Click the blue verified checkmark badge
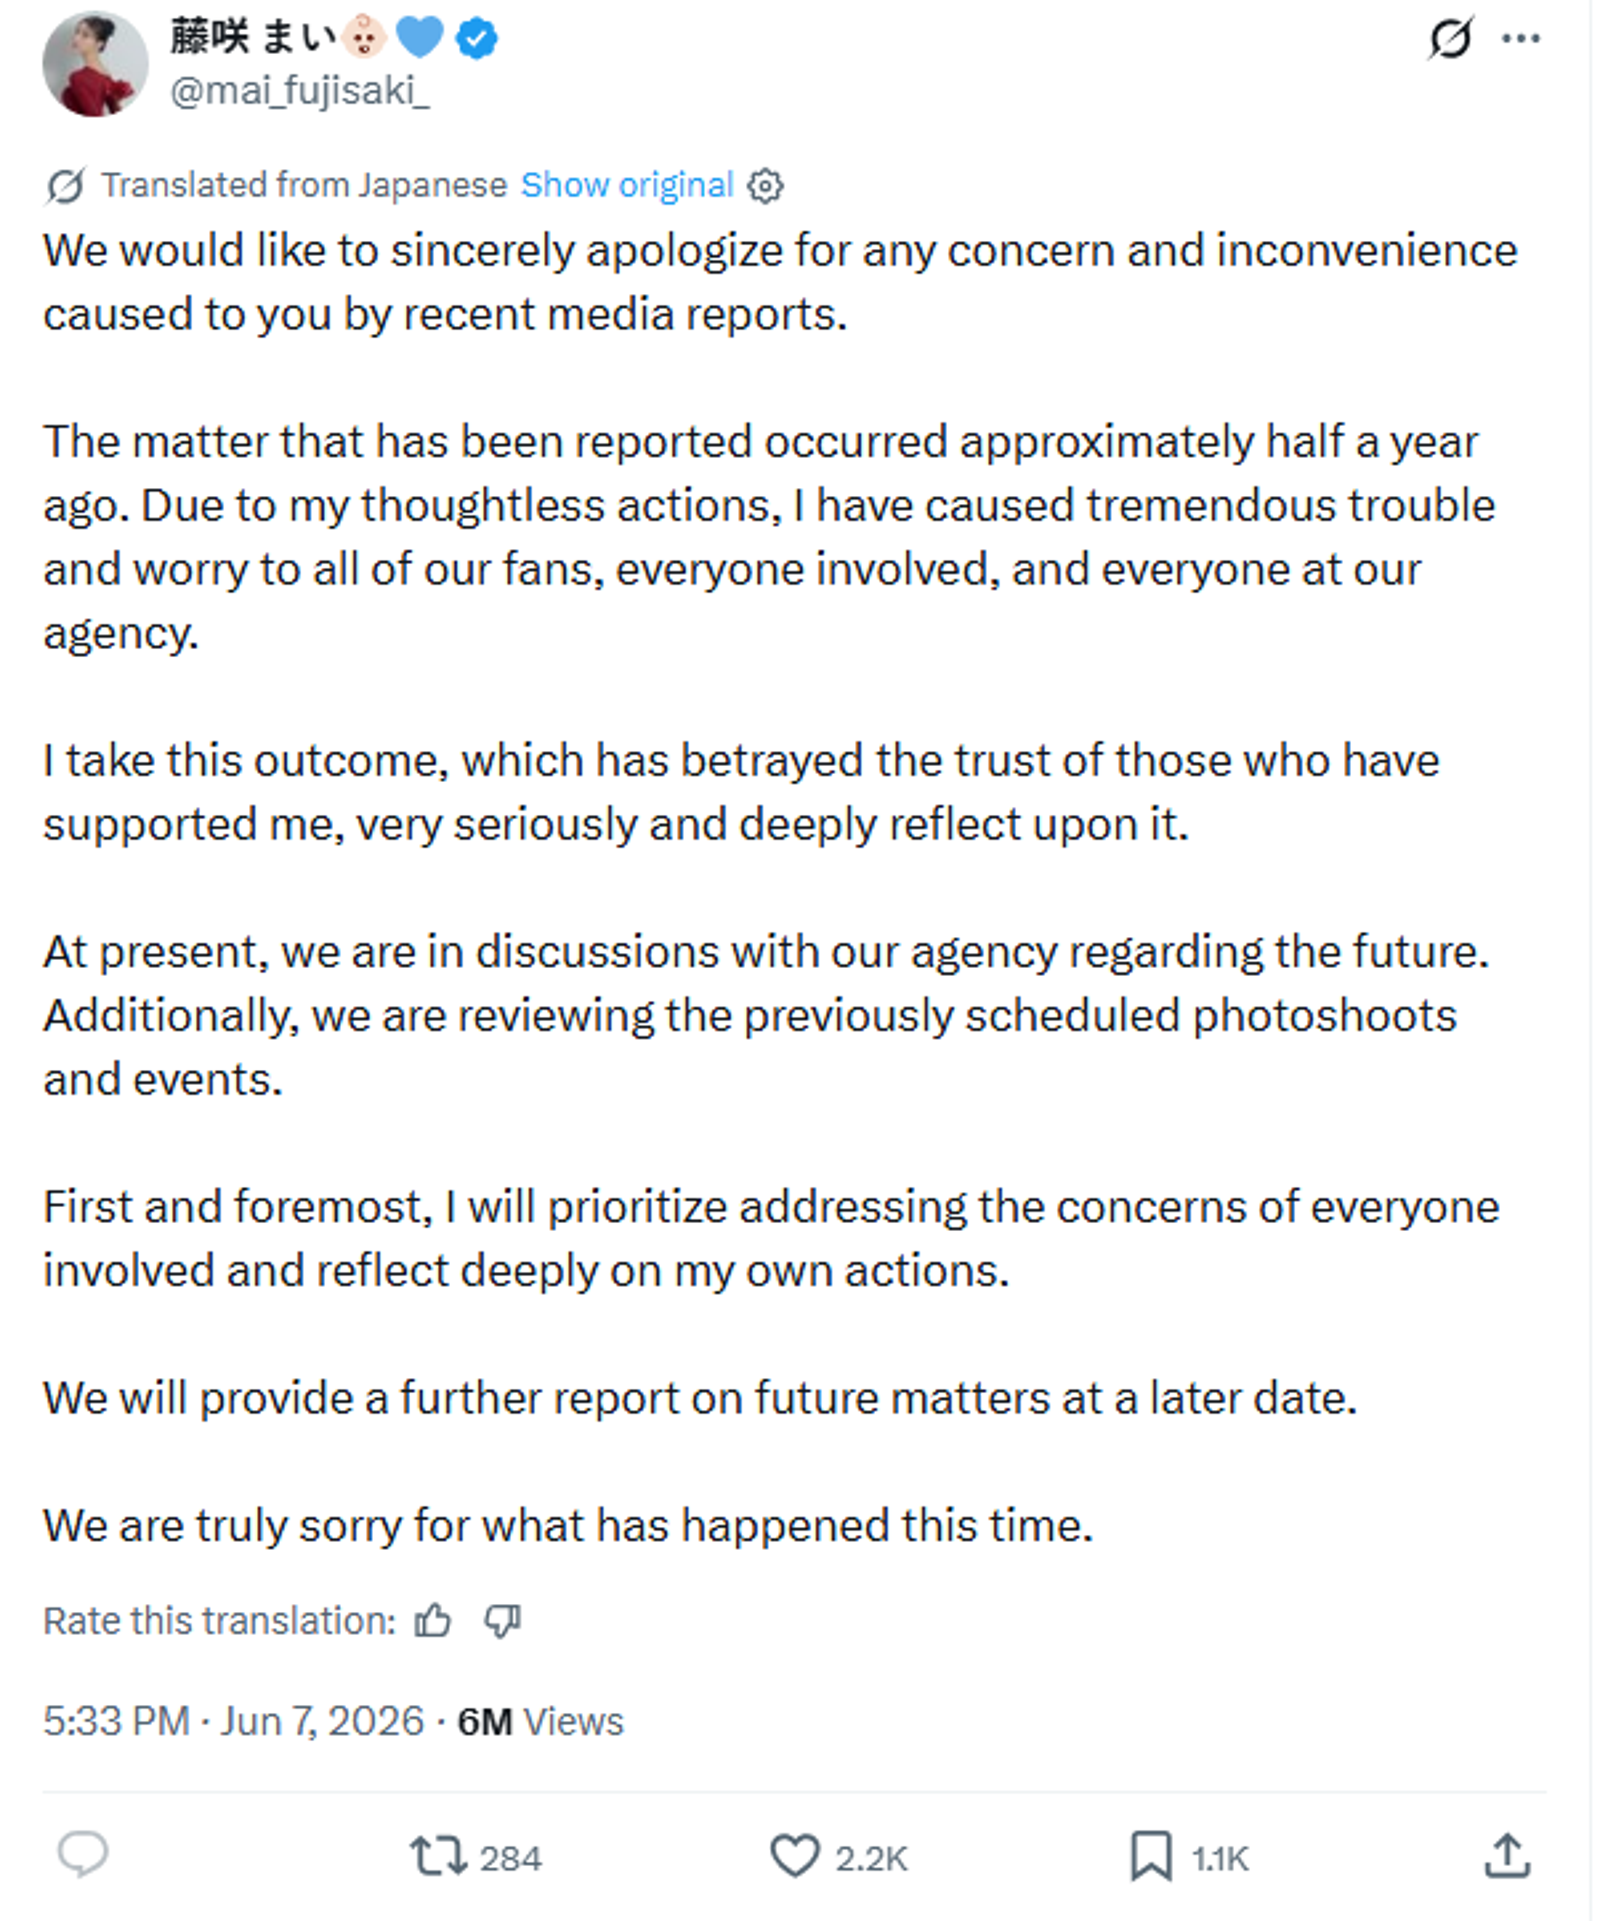 (x=477, y=38)
